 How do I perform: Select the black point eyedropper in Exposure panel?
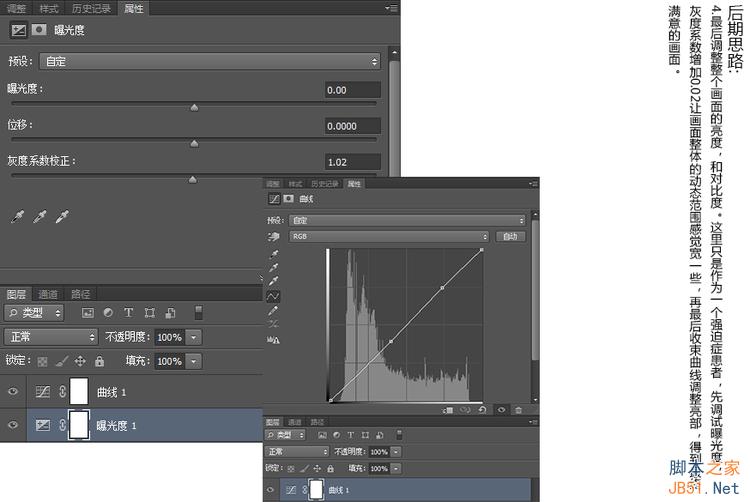pos(17,217)
